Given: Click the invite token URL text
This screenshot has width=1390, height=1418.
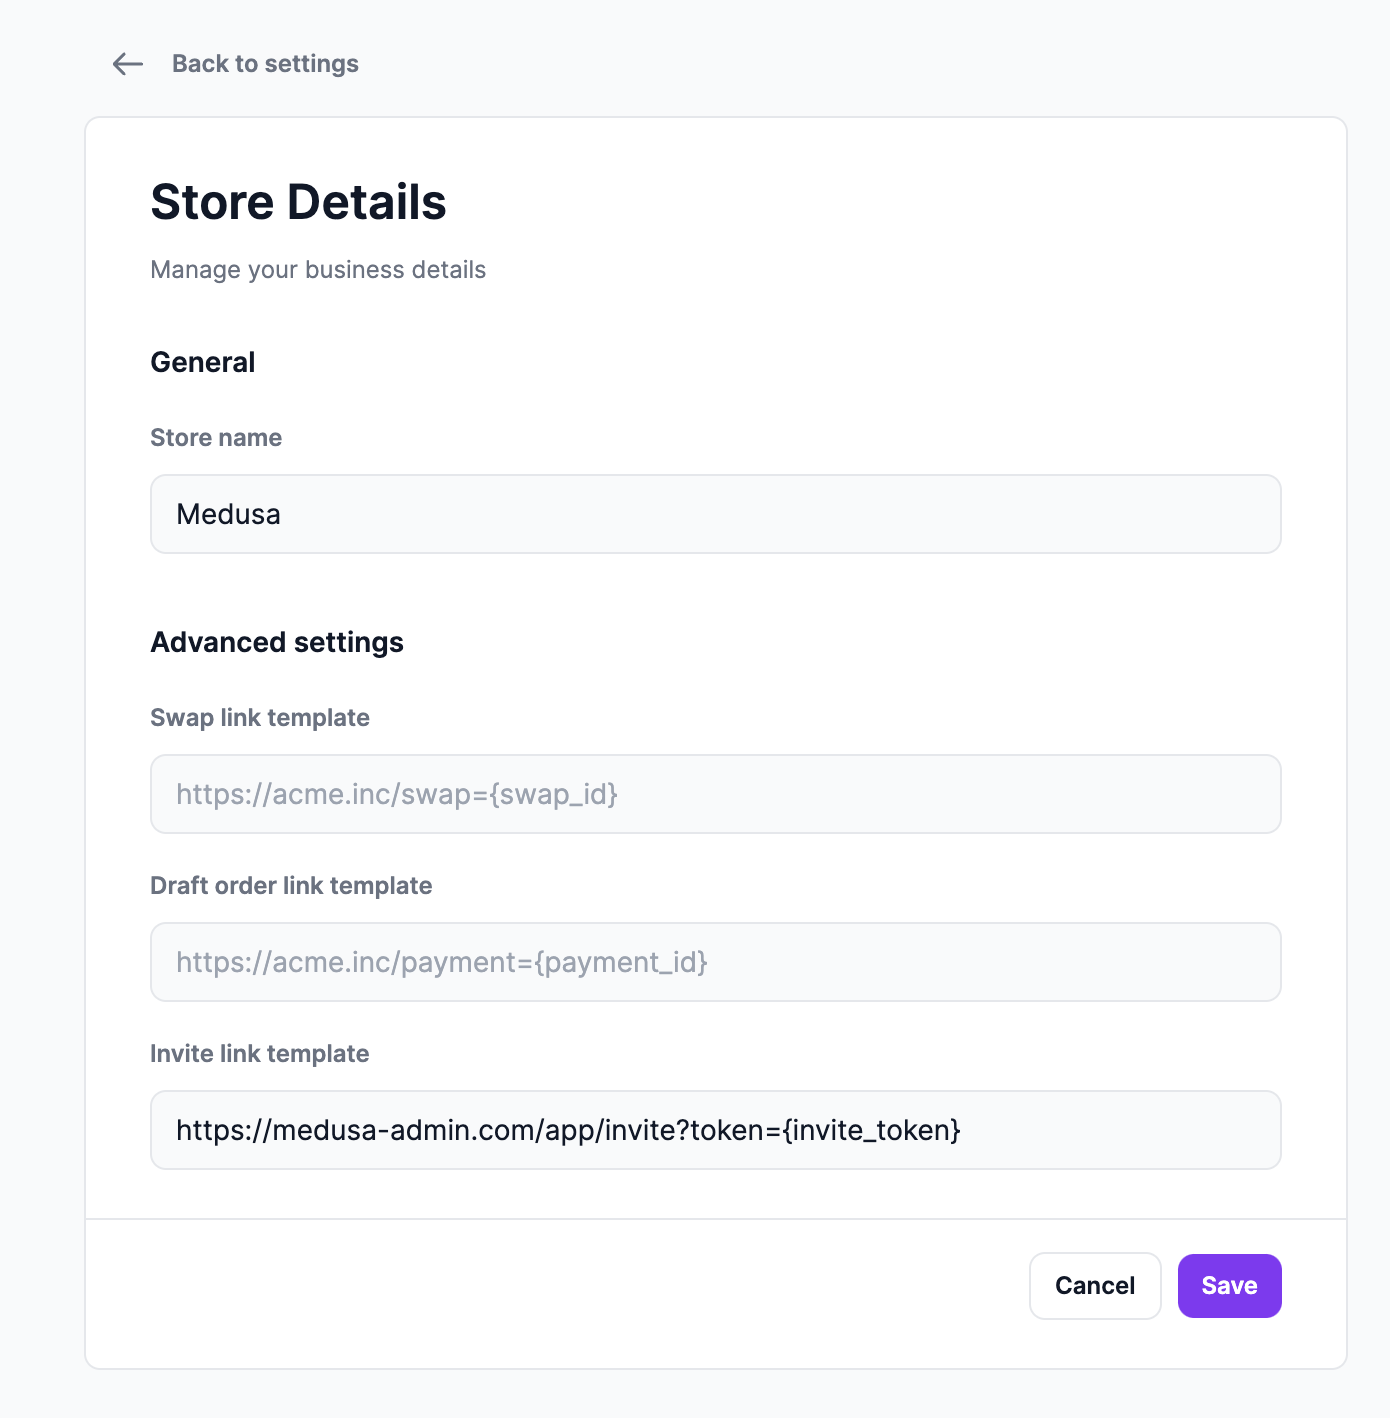Looking at the screenshot, I should 568,1129.
